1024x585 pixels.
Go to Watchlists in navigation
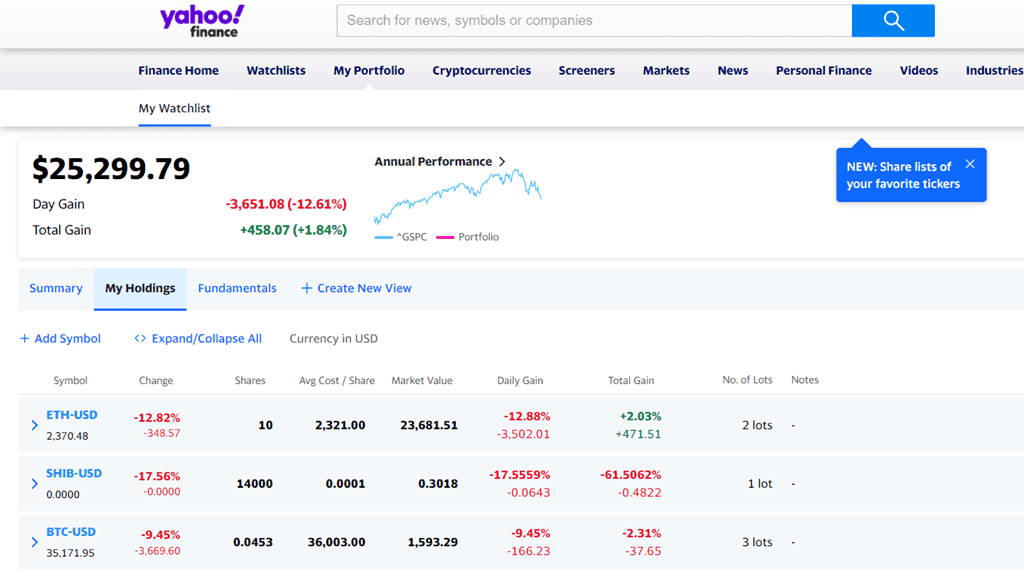[x=276, y=71]
